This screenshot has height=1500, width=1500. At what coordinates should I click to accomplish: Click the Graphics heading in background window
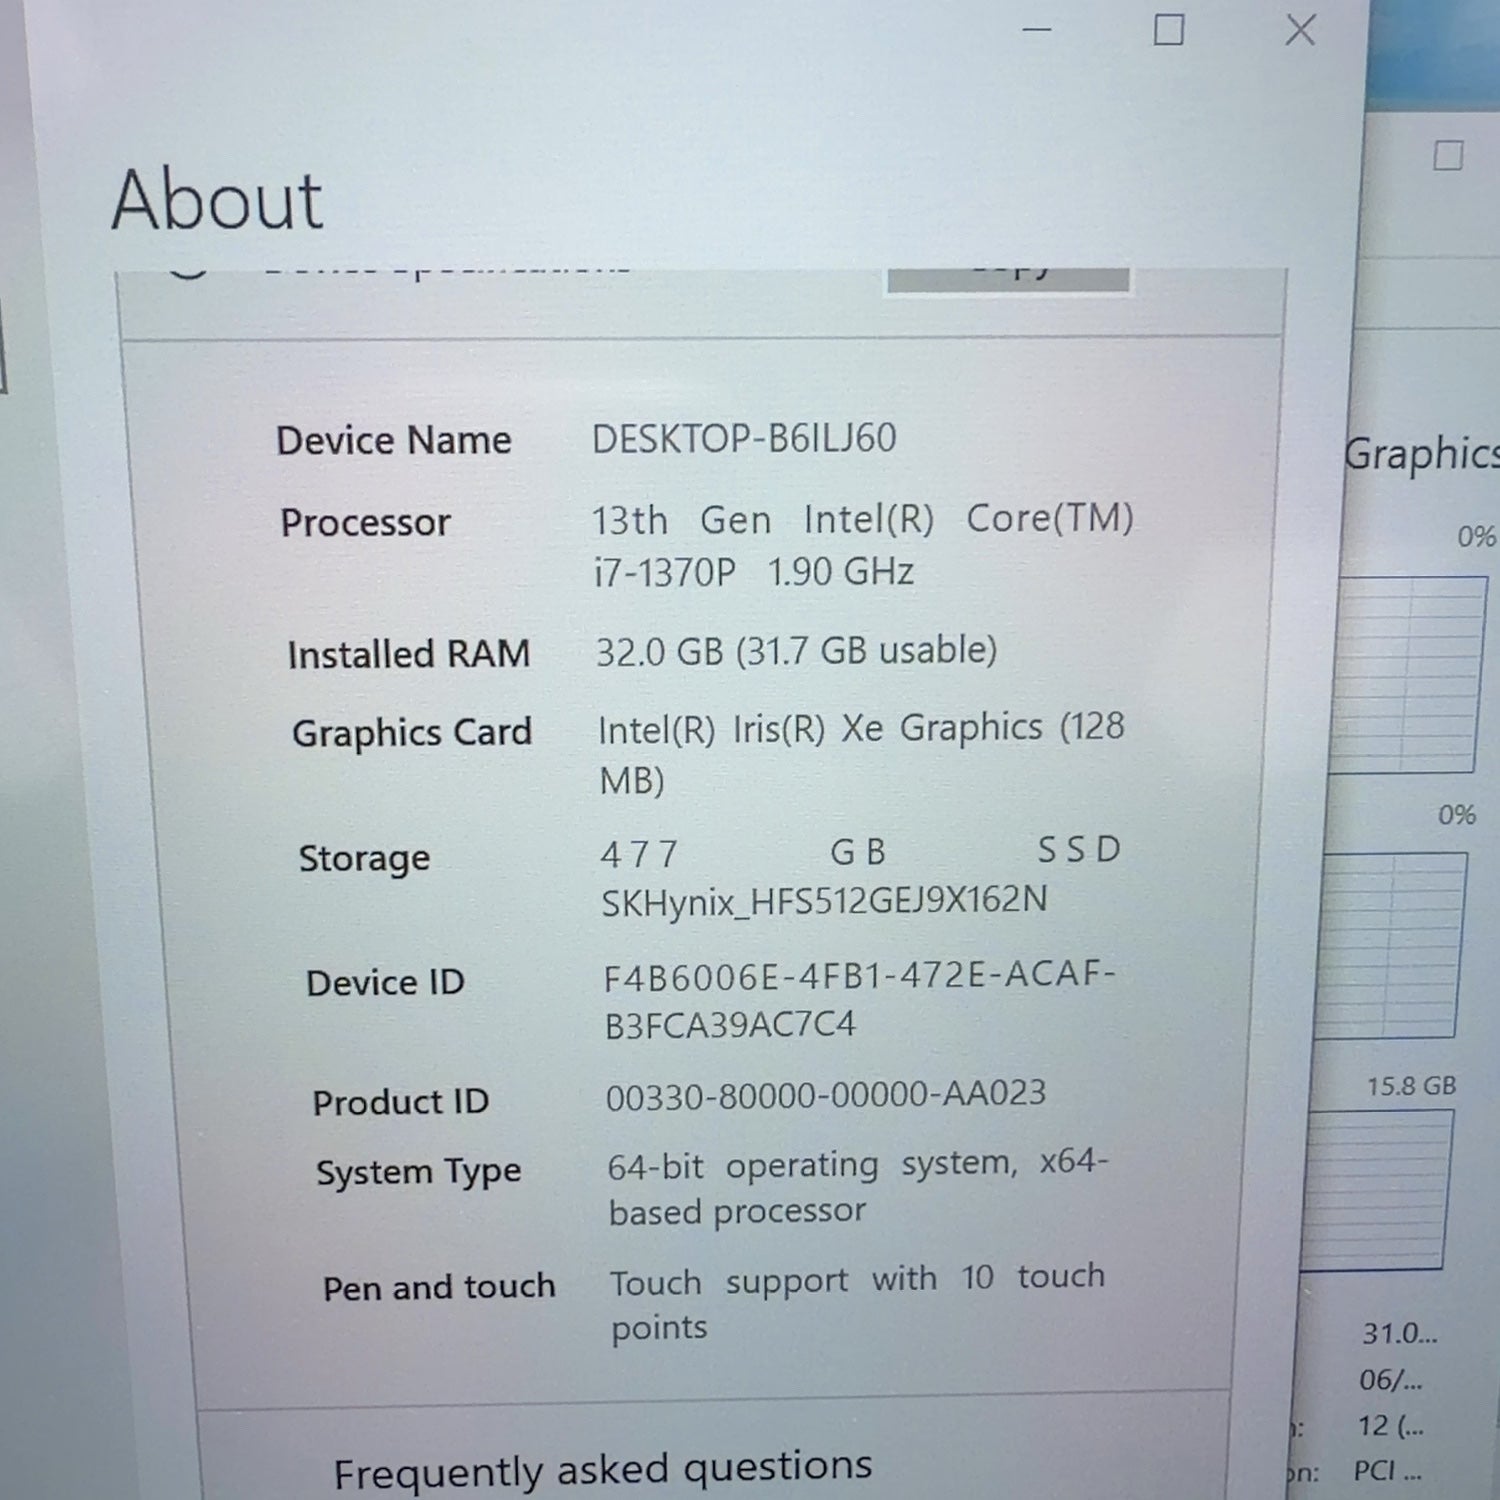coord(1421,455)
